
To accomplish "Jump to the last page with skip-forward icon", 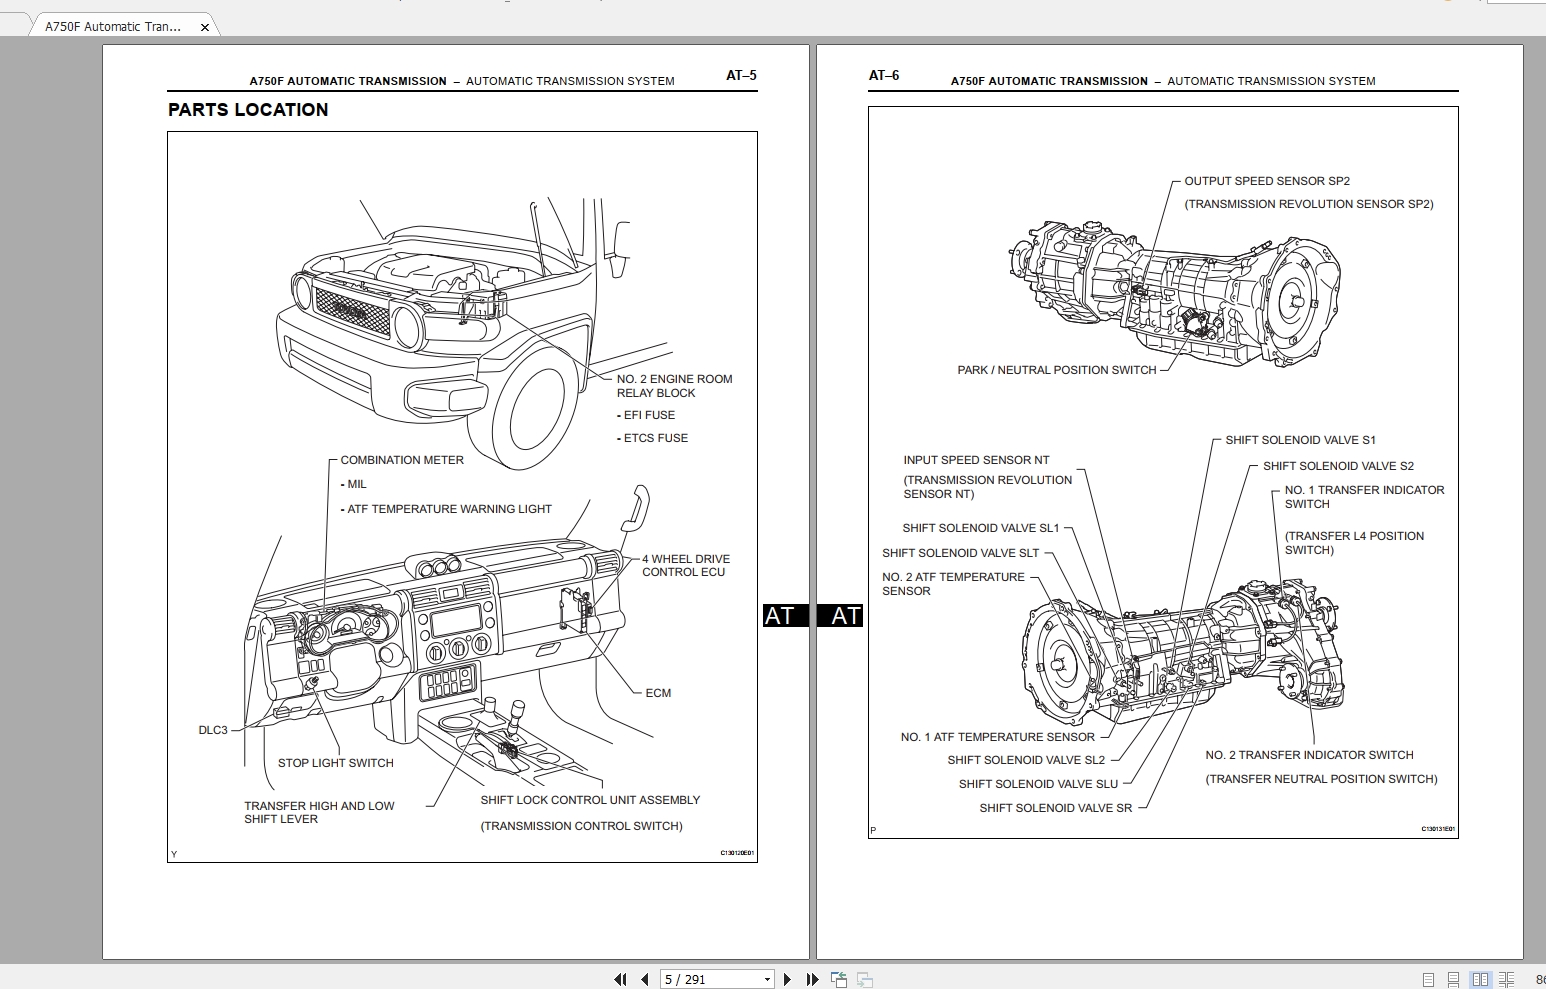I will [x=811, y=979].
